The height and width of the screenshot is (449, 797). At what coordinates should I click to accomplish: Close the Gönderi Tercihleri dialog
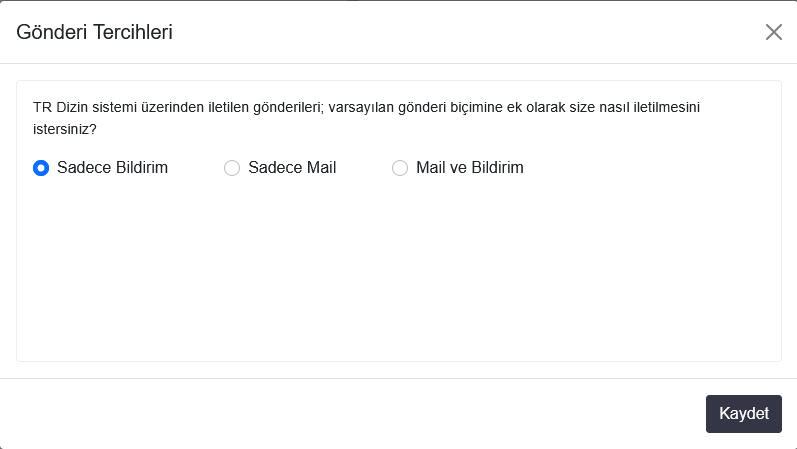pyautogui.click(x=773, y=32)
